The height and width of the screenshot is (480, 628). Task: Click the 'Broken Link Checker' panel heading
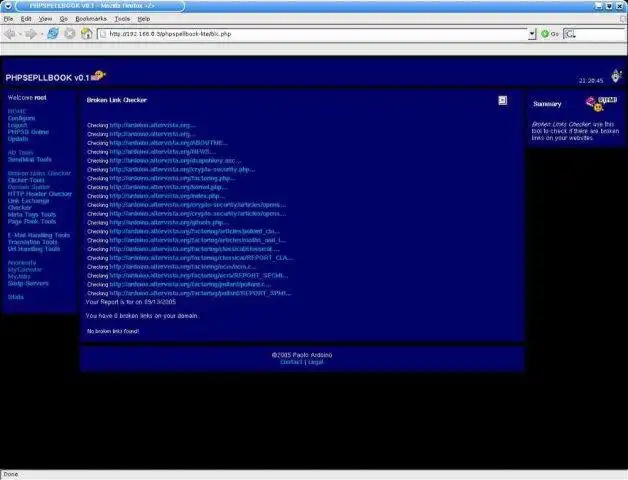117,100
